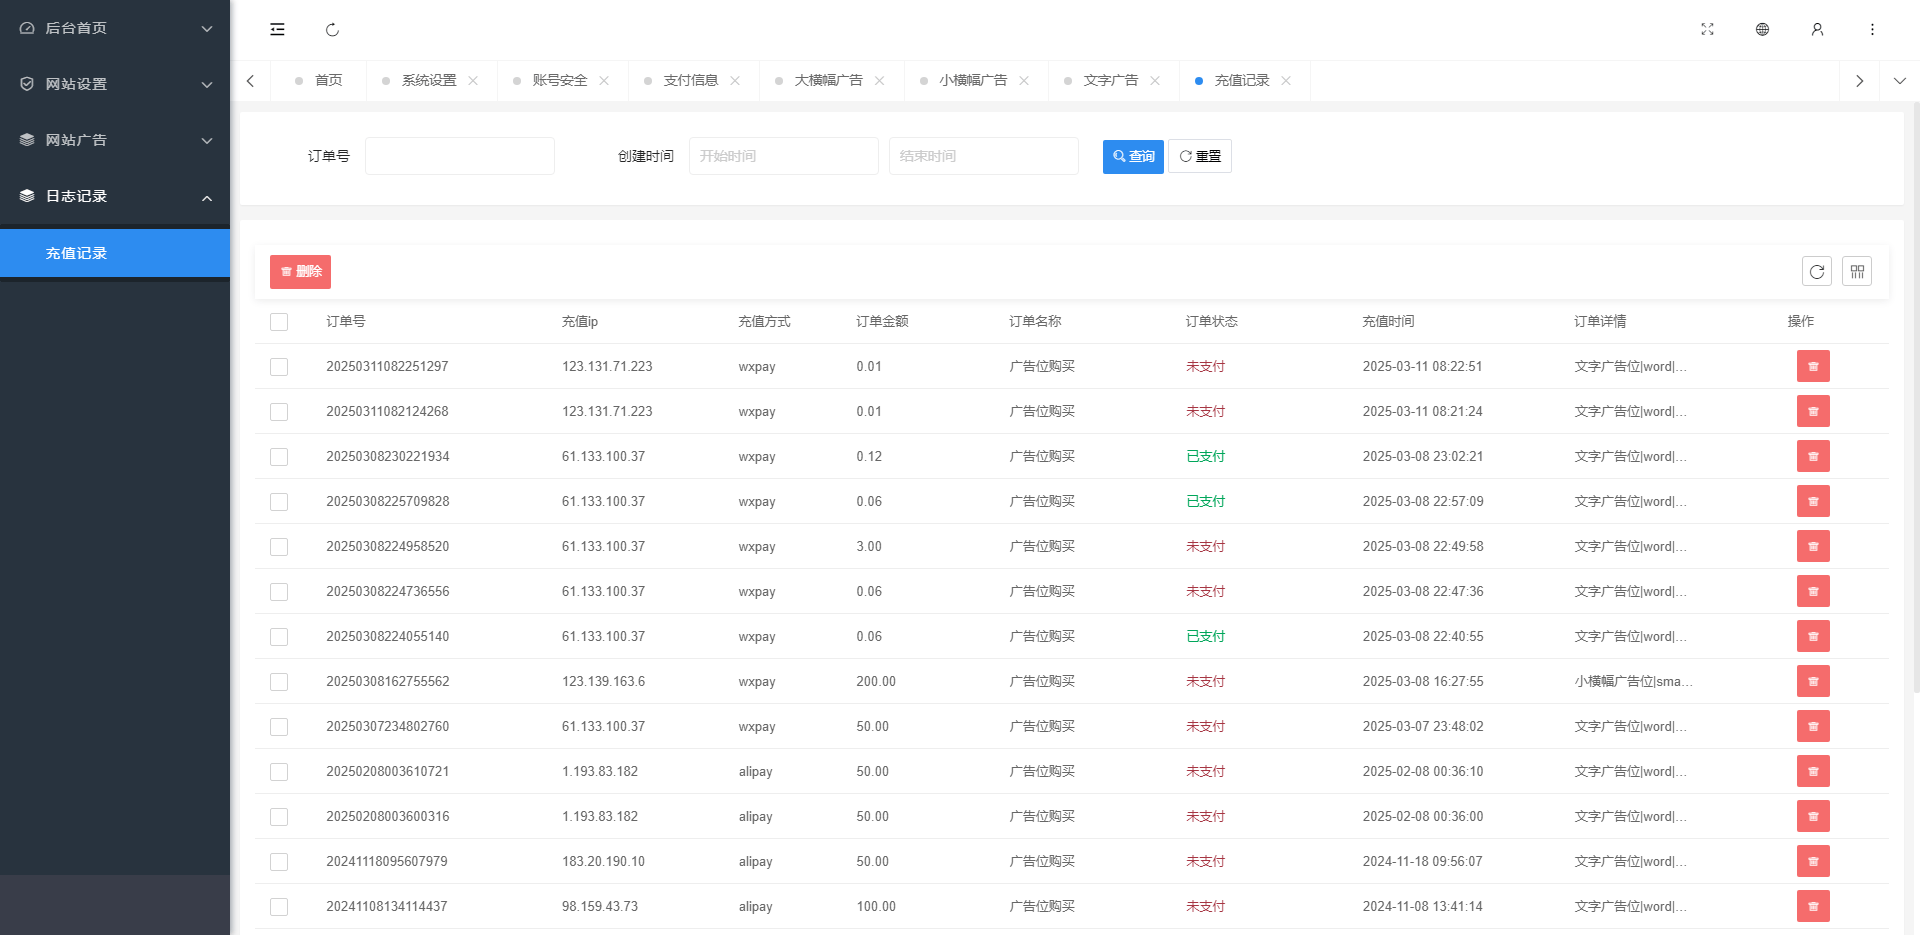Open the tab options dropdown chevron
1920x935 pixels.
pos(1899,81)
